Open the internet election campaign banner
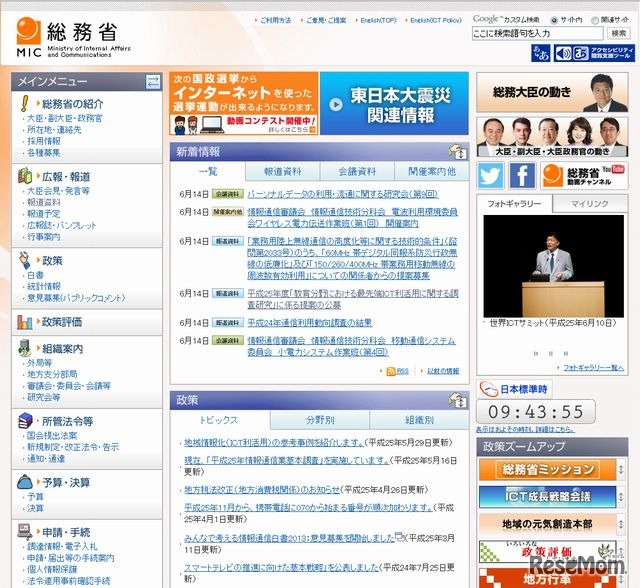This screenshot has height=588, width=640. (244, 103)
